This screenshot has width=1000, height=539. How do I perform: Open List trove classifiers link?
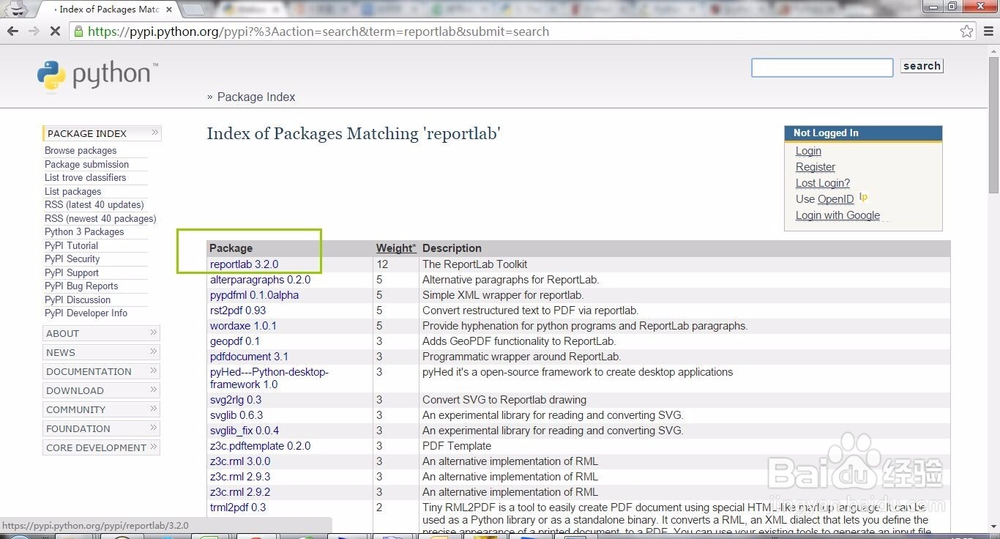(x=85, y=177)
